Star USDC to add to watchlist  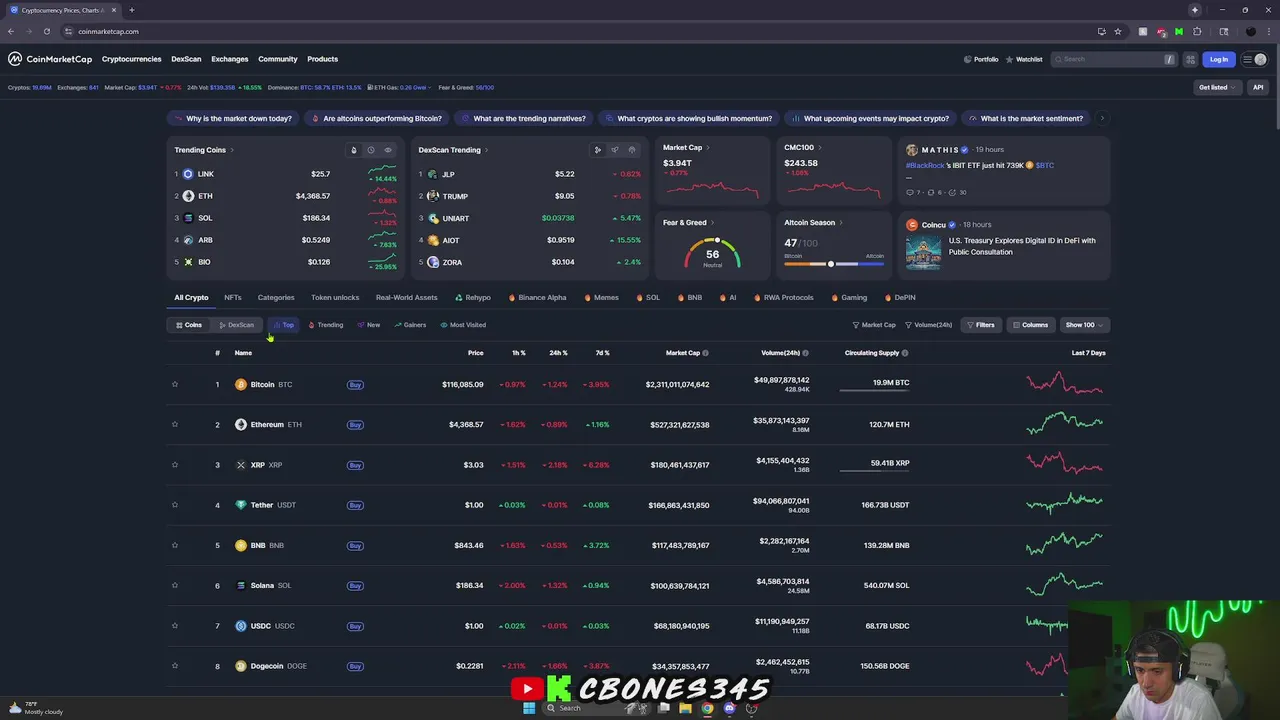click(x=175, y=626)
